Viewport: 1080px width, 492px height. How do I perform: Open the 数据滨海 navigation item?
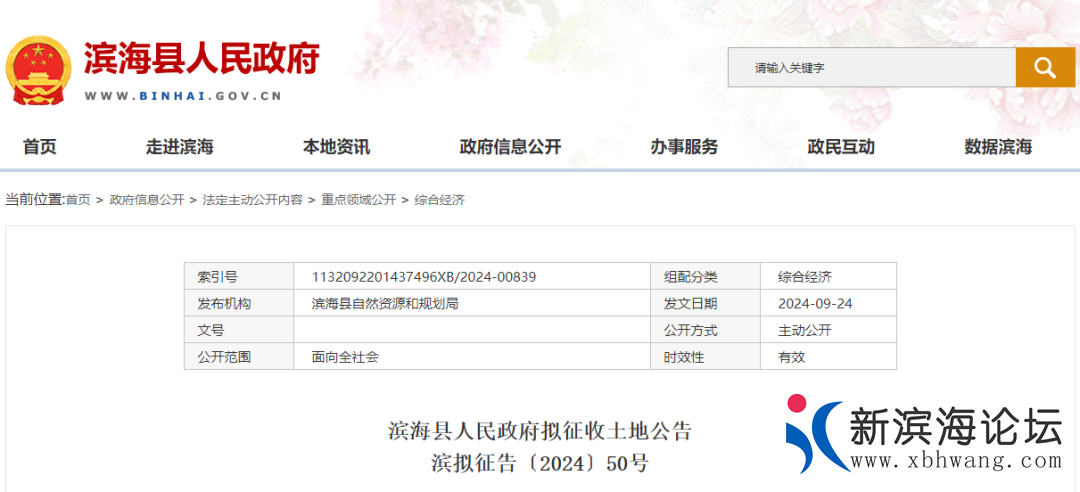(x=998, y=147)
